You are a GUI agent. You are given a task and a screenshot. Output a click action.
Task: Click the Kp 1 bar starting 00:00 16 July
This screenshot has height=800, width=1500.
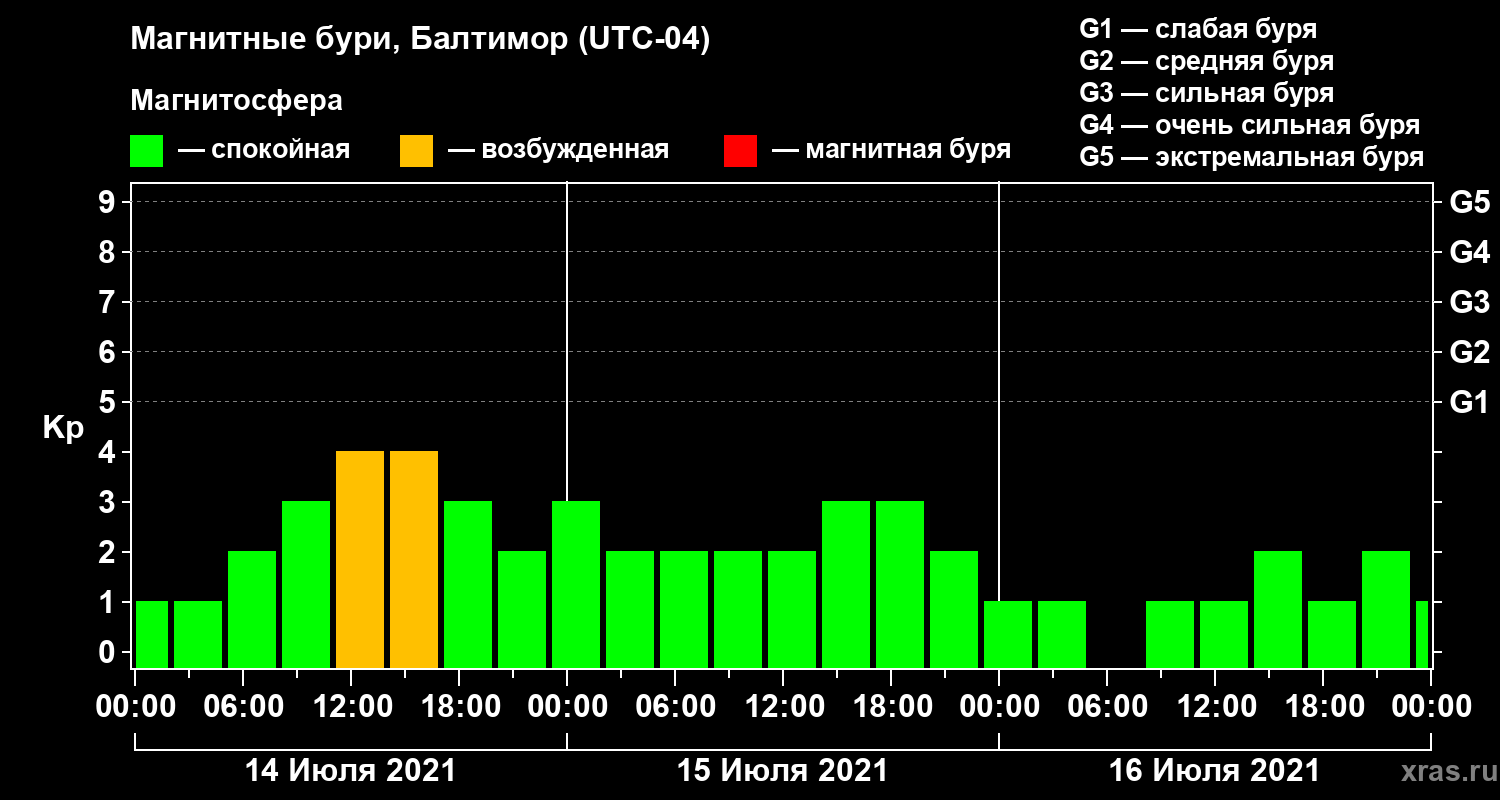pyautogui.click(x=1008, y=635)
